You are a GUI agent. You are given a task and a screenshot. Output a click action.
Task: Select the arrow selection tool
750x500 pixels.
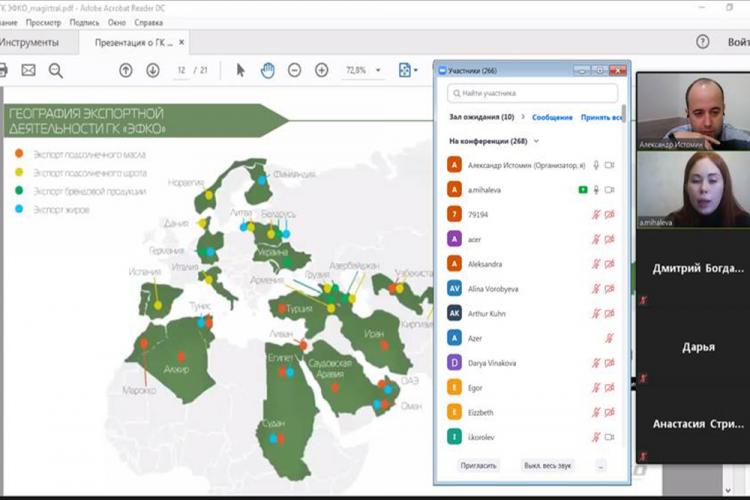(x=240, y=70)
